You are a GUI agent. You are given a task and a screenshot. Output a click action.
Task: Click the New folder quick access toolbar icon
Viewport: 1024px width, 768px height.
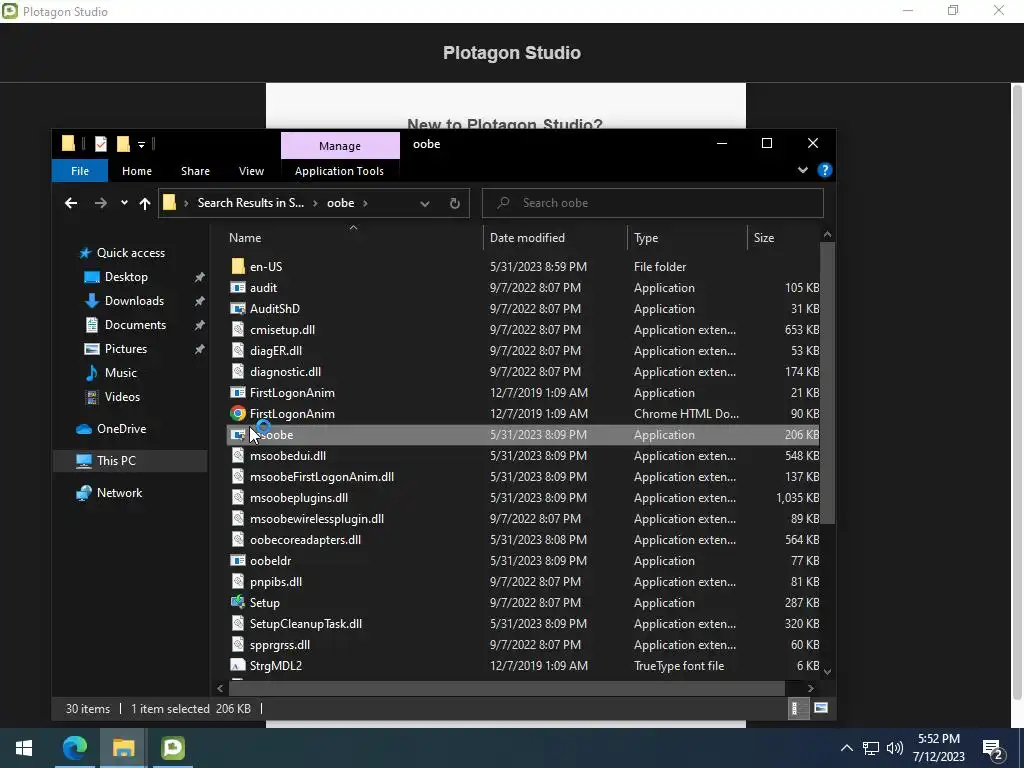[123, 144]
